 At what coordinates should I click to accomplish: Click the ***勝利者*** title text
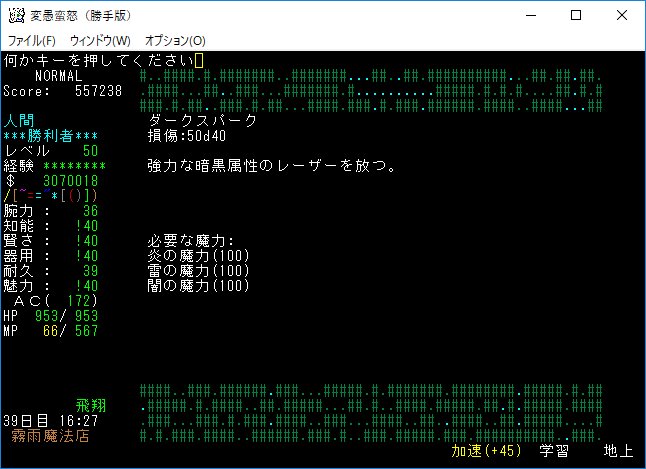coord(50,135)
